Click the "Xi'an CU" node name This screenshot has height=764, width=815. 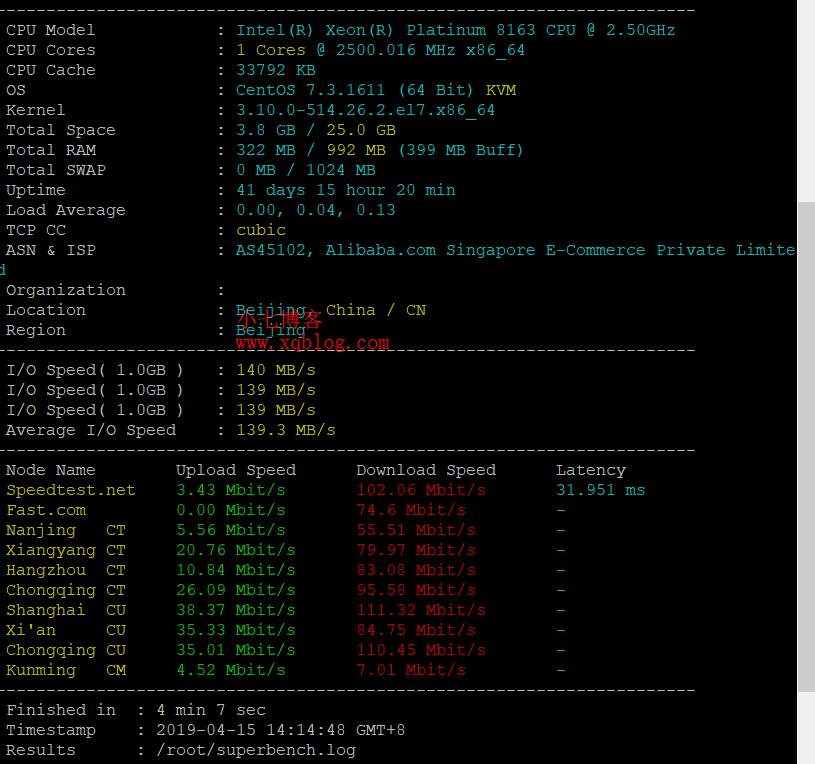click(x=65, y=630)
